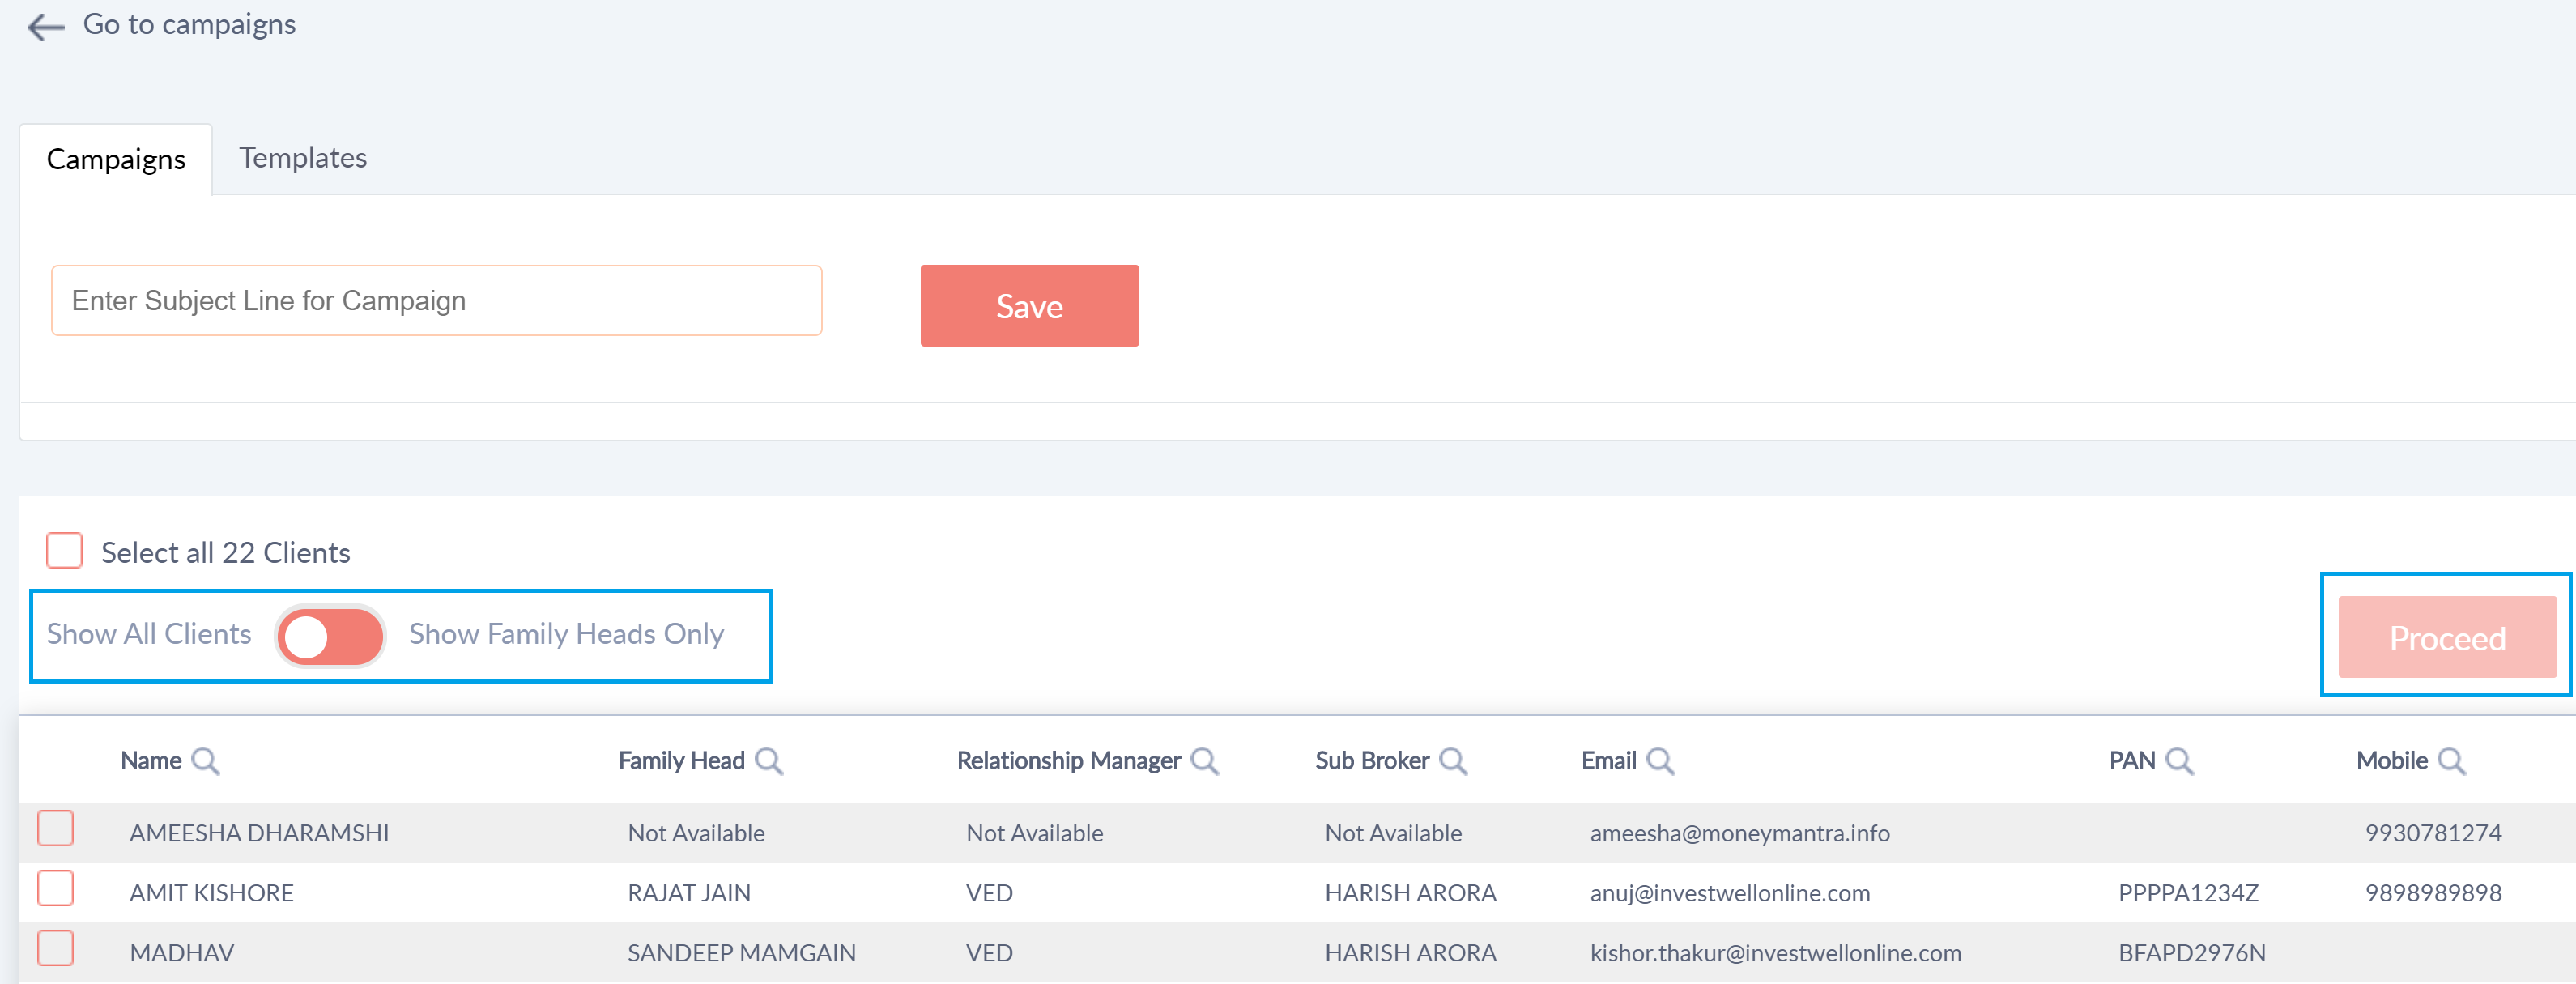Viewport: 2576px width, 984px height.
Task: Select AMIT KISHORE row checkbox
Action: [56, 889]
